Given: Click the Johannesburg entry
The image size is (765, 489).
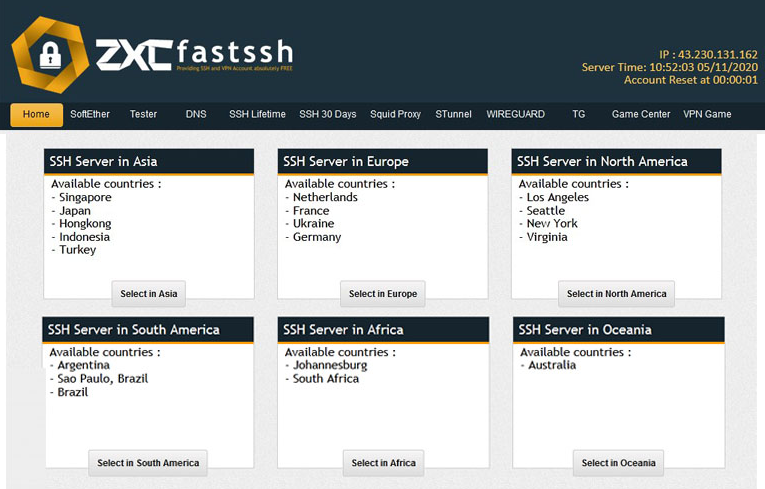Looking at the screenshot, I should (330, 366).
